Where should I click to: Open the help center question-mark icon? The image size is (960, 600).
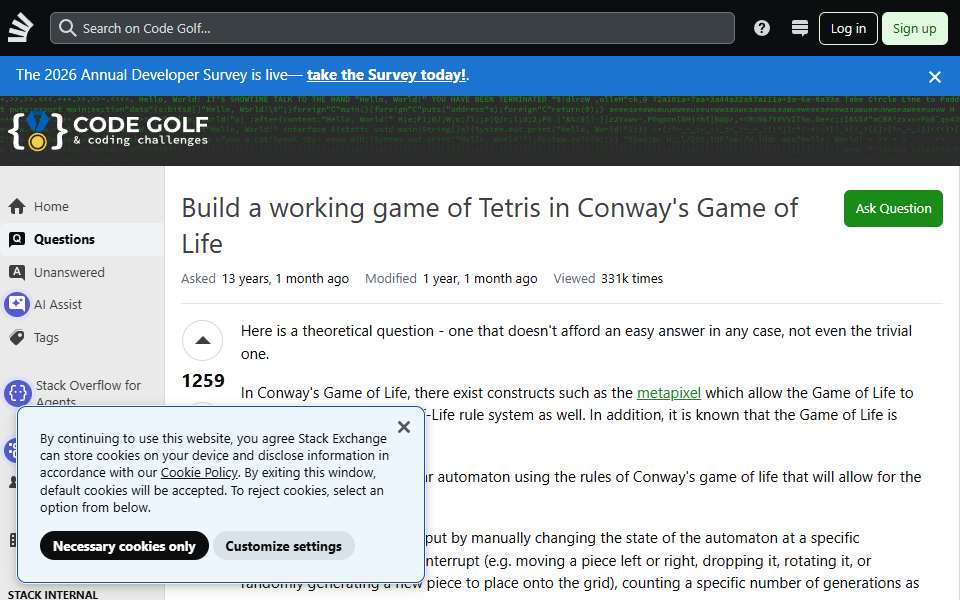762,28
